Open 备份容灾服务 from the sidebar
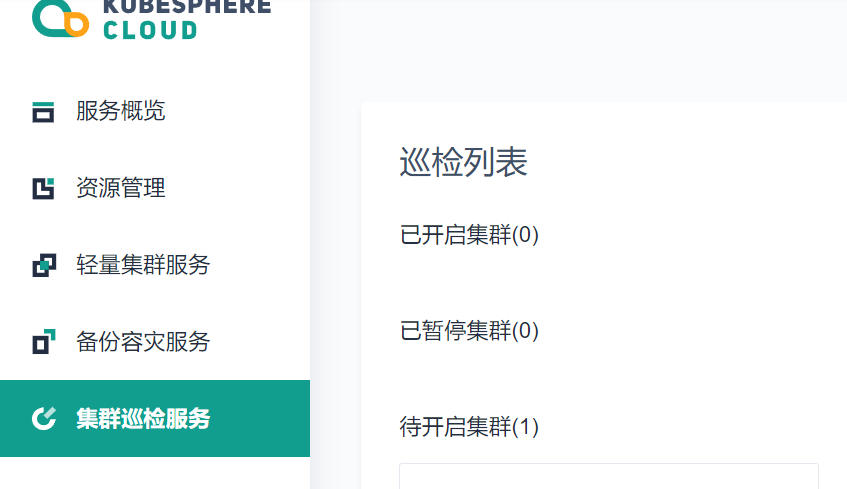Viewport: 847px width, 489px height. tap(143, 341)
